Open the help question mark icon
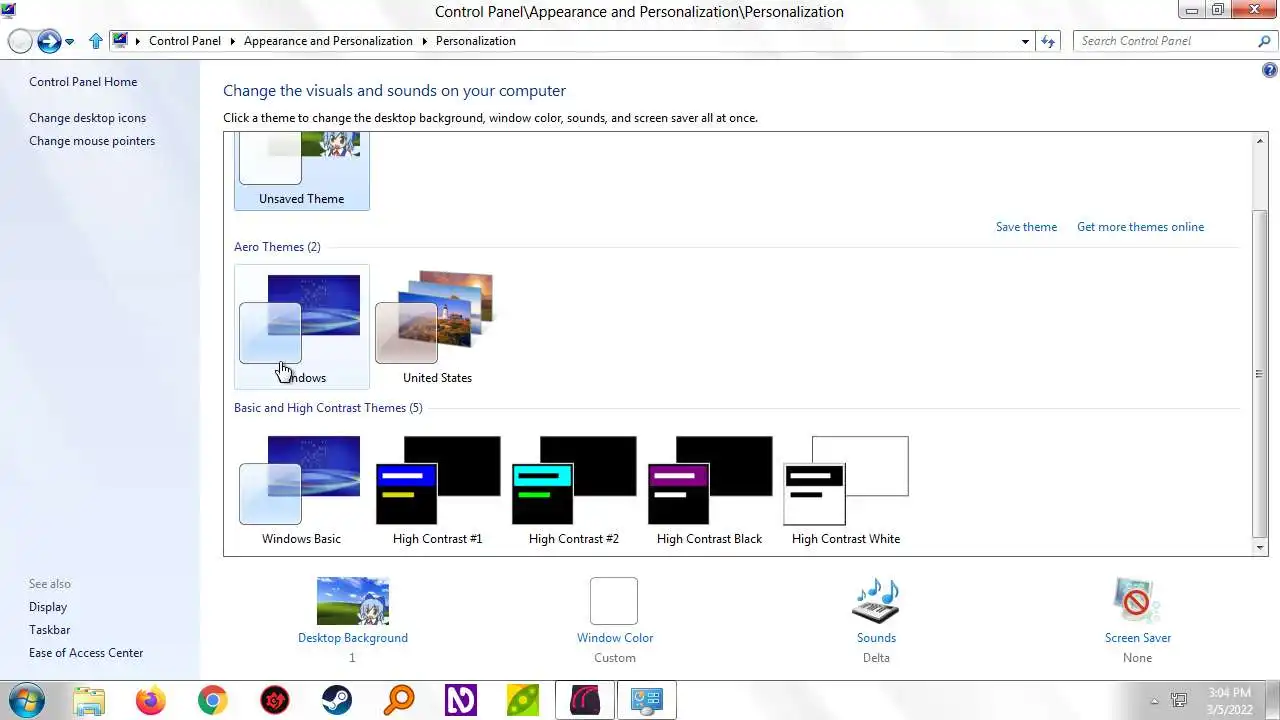This screenshot has width=1280, height=720. tap(1270, 70)
